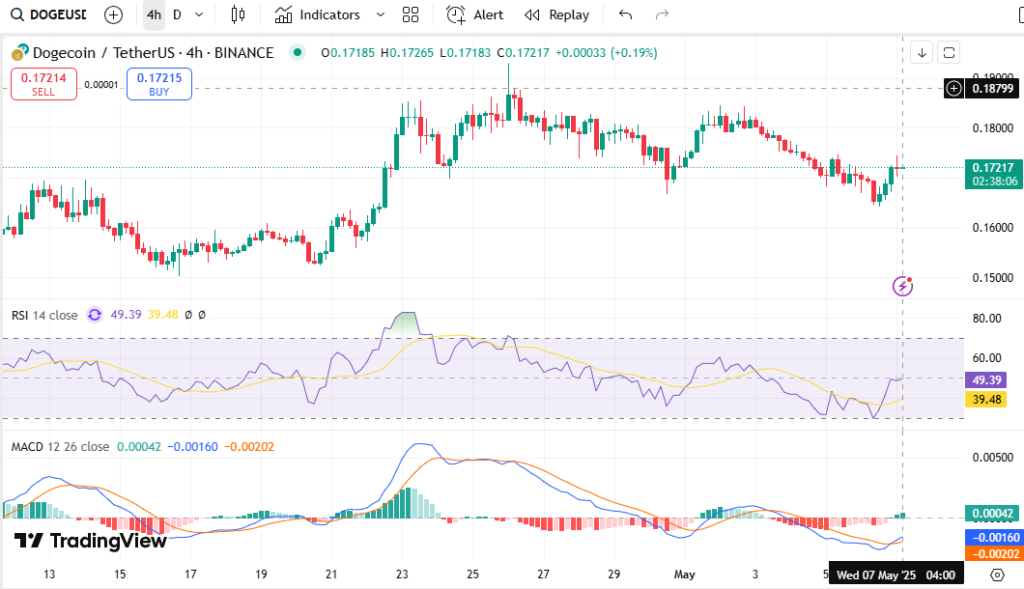Maximize the chart pane
The image size is (1024, 589).
pyautogui.click(x=949, y=52)
